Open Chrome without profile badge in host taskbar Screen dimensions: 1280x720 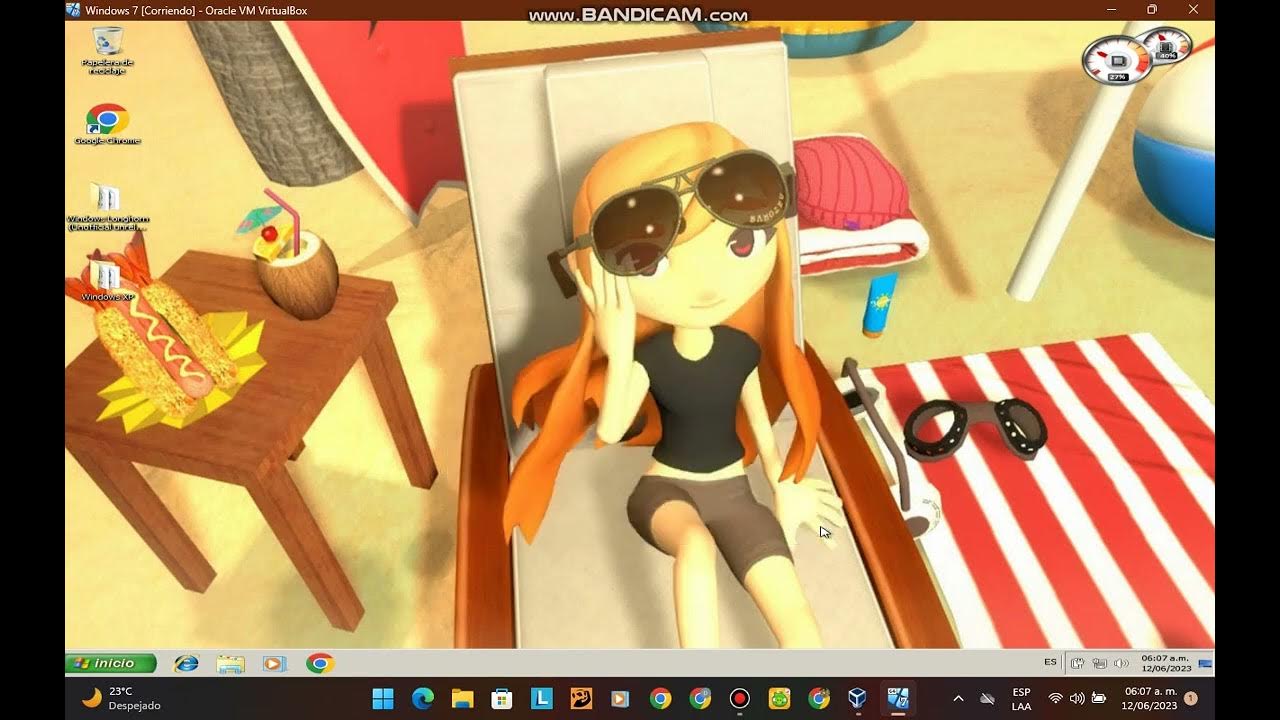pos(660,698)
